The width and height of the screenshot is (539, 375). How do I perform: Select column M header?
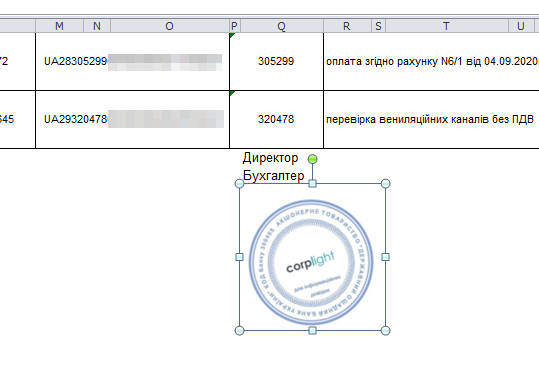click(x=59, y=26)
